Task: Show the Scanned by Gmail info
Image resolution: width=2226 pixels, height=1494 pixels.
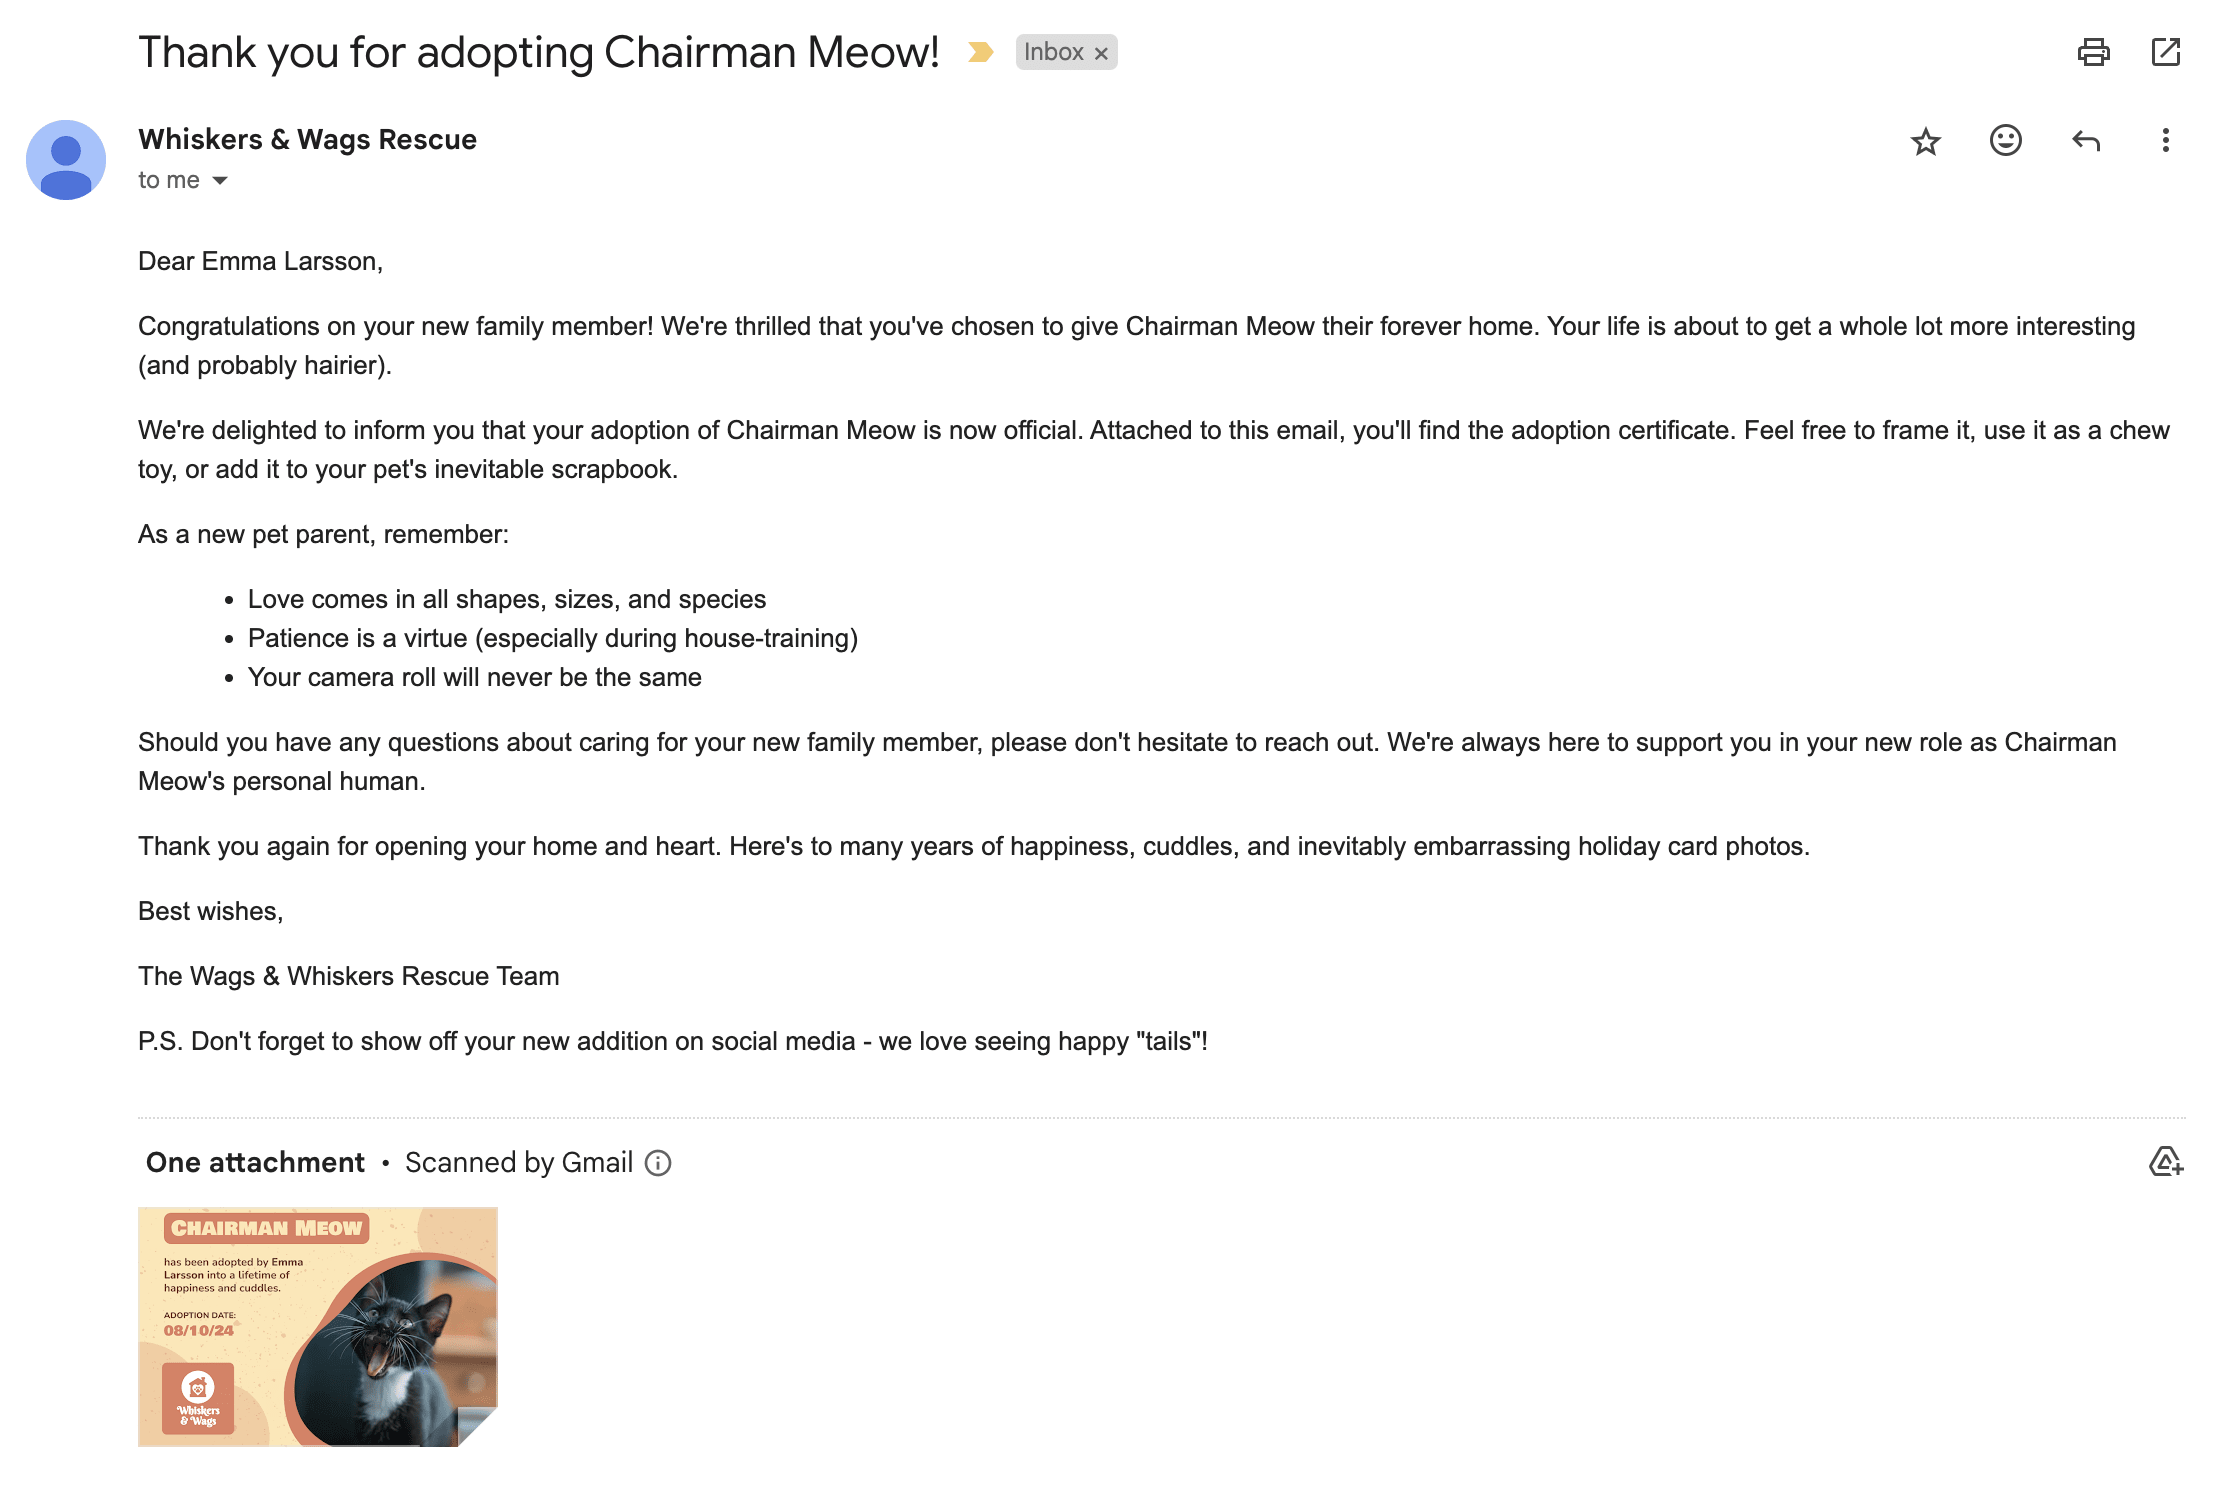Action: pyautogui.click(x=658, y=1163)
